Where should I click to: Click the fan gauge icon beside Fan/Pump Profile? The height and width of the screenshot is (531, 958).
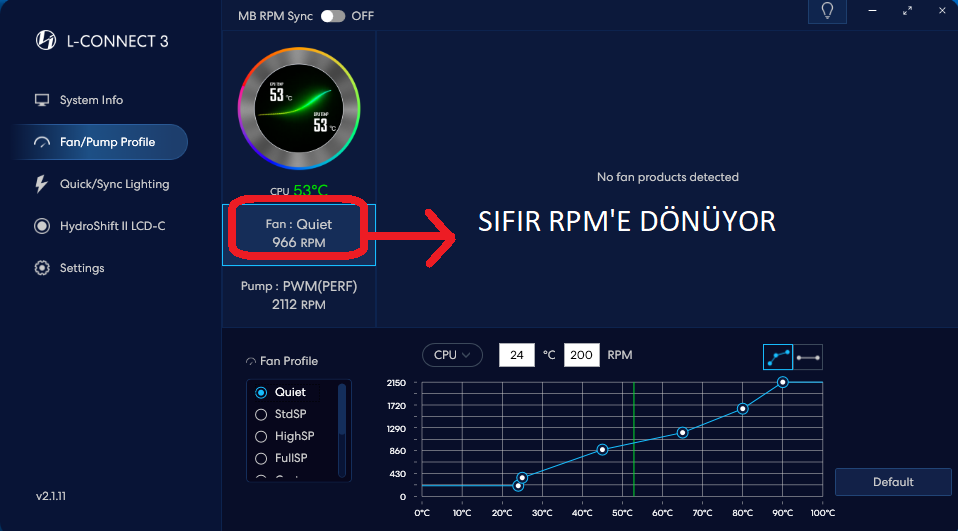[x=42, y=142]
